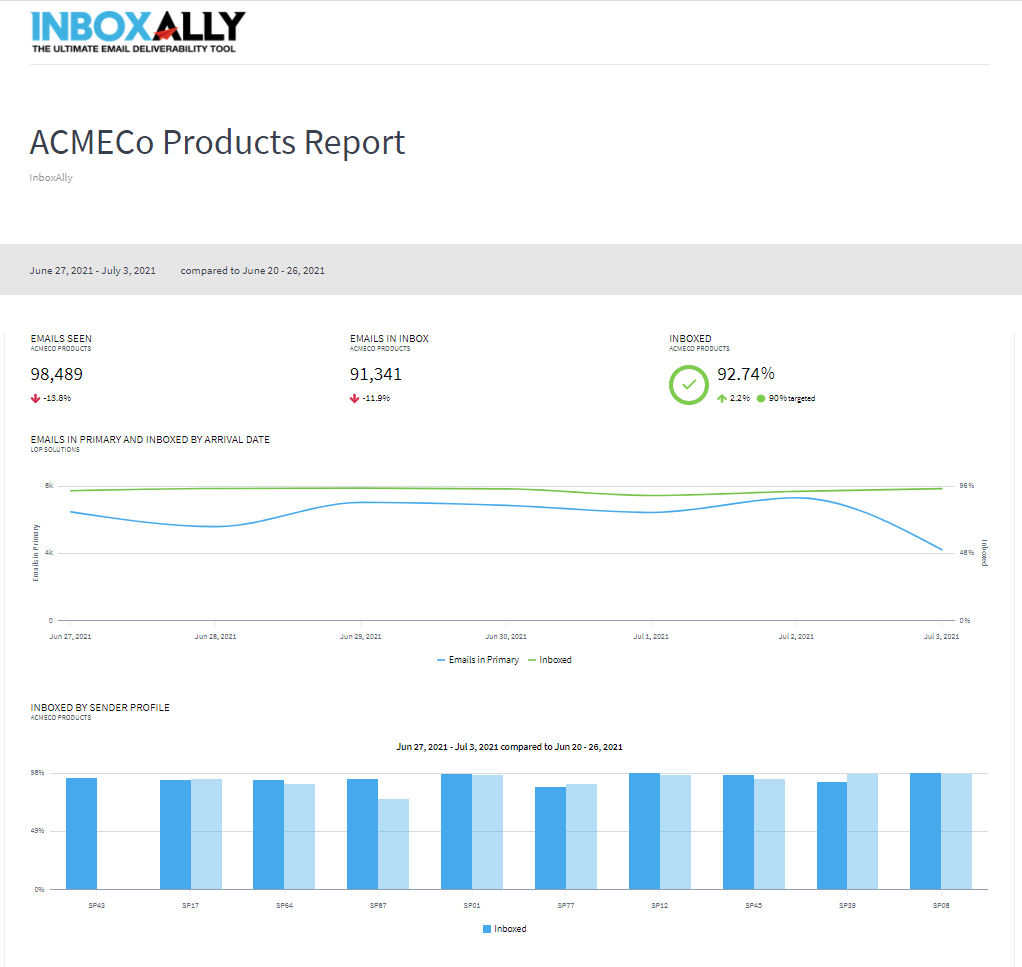The height and width of the screenshot is (967, 1022).
Task: Click the compared to June 20 - 26 text
Action: 252,270
